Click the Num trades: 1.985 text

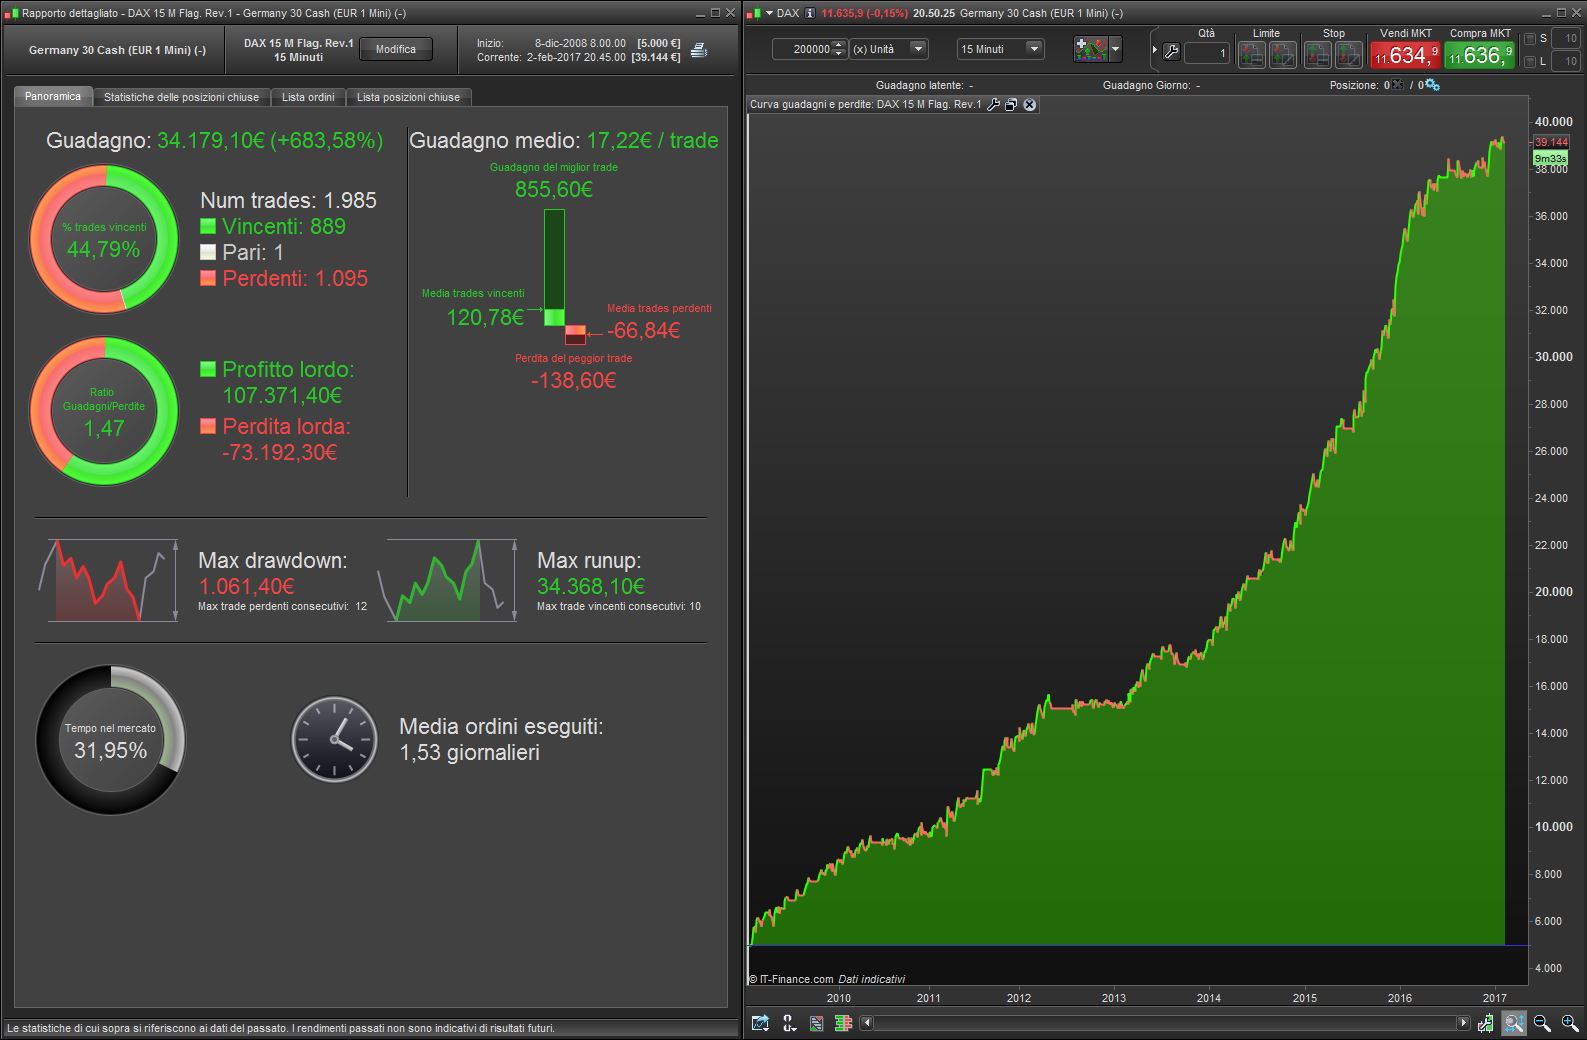point(288,200)
